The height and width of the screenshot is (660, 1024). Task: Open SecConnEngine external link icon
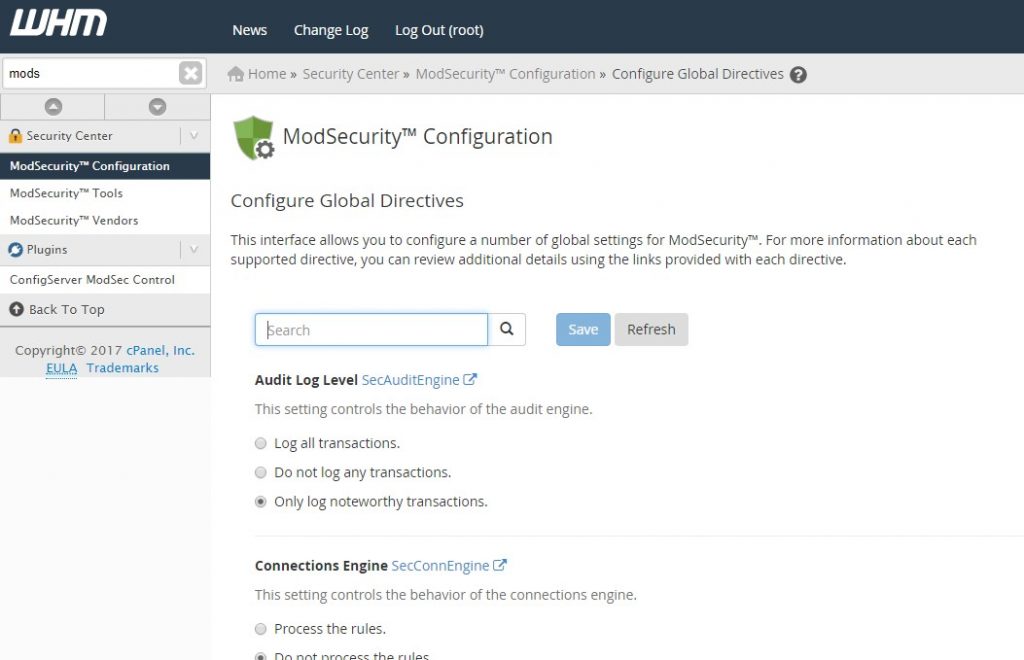click(x=500, y=565)
